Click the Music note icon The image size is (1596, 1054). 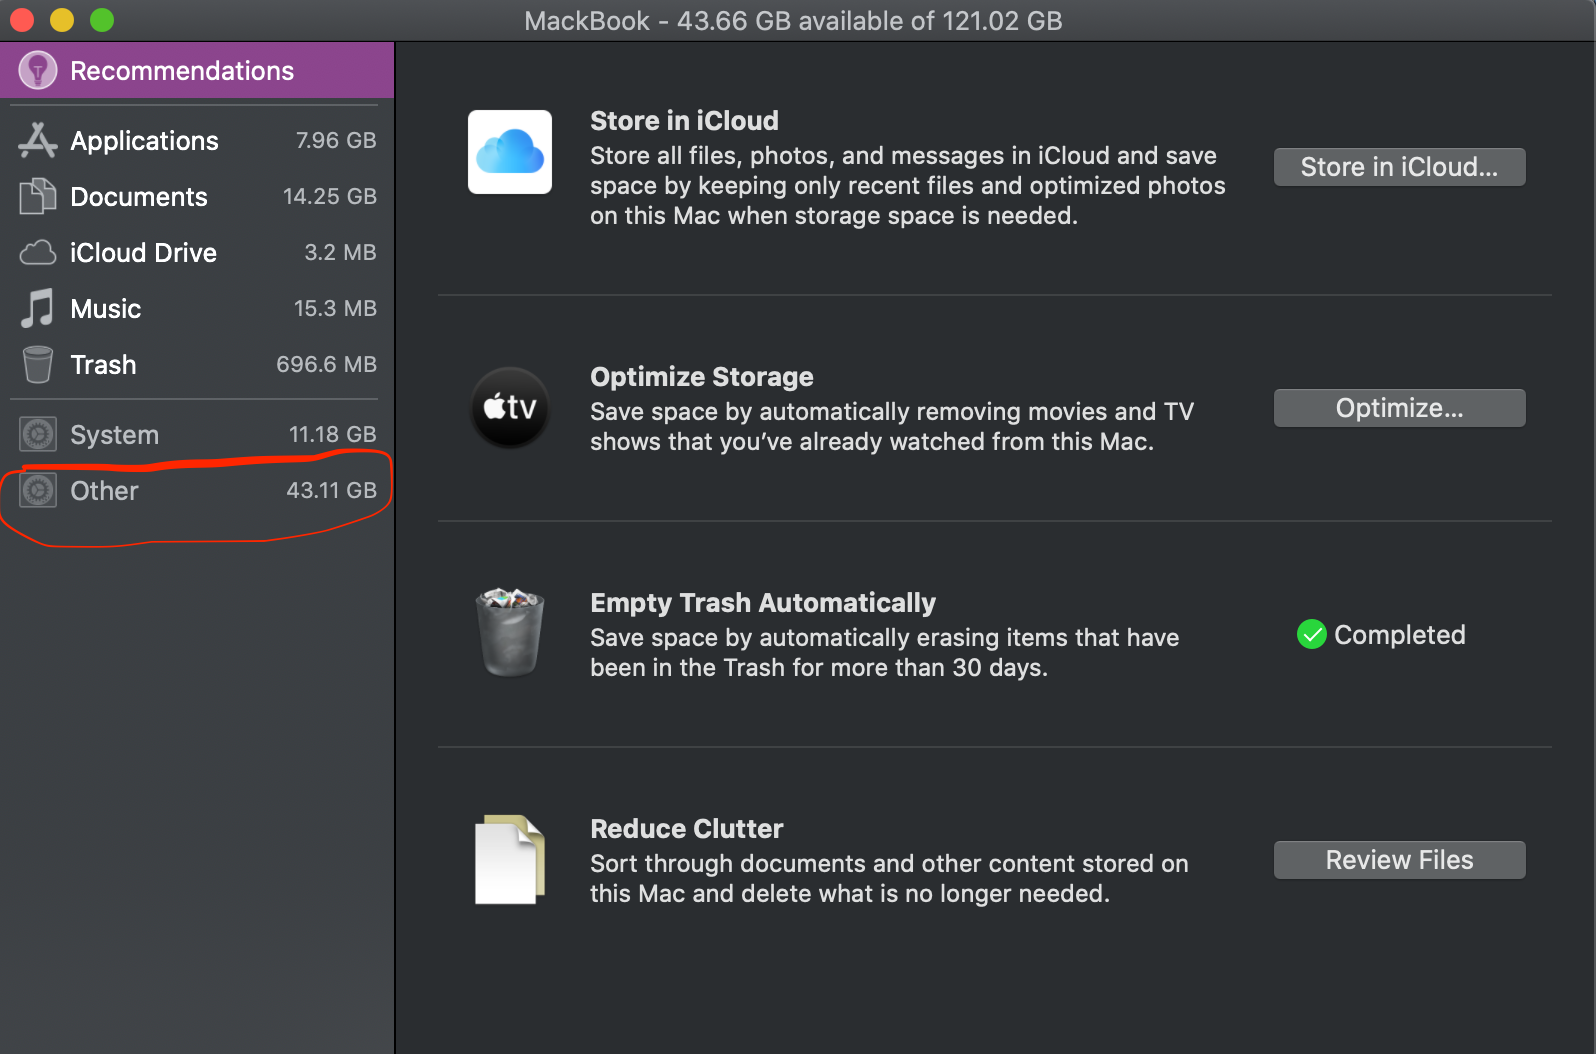pyautogui.click(x=38, y=309)
